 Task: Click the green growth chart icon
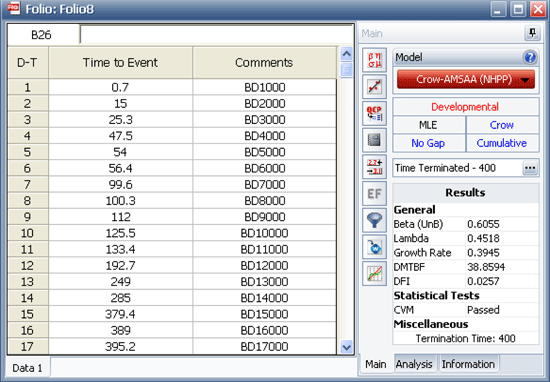[x=374, y=273]
